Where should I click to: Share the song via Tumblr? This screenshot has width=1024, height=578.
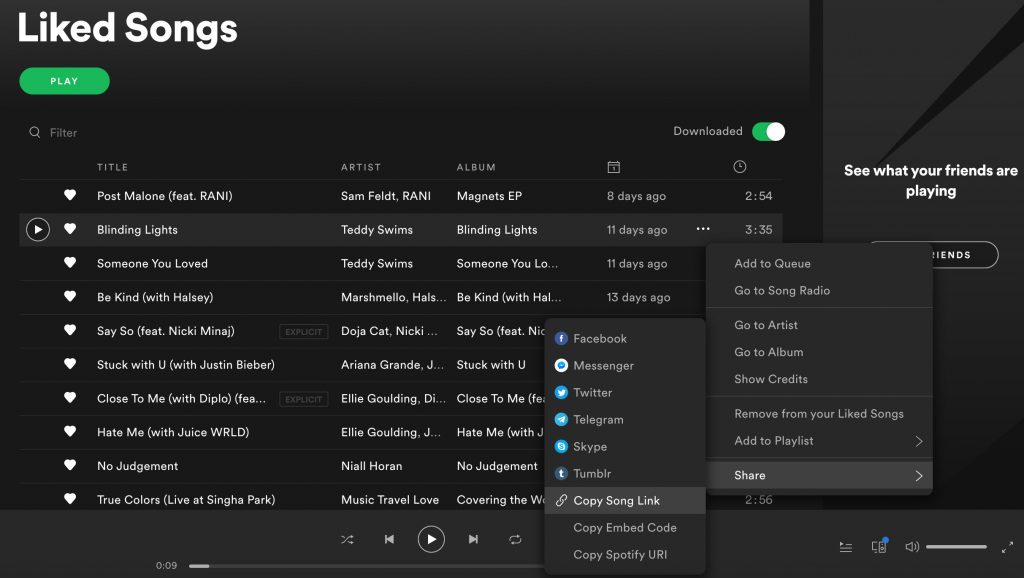(x=625, y=474)
